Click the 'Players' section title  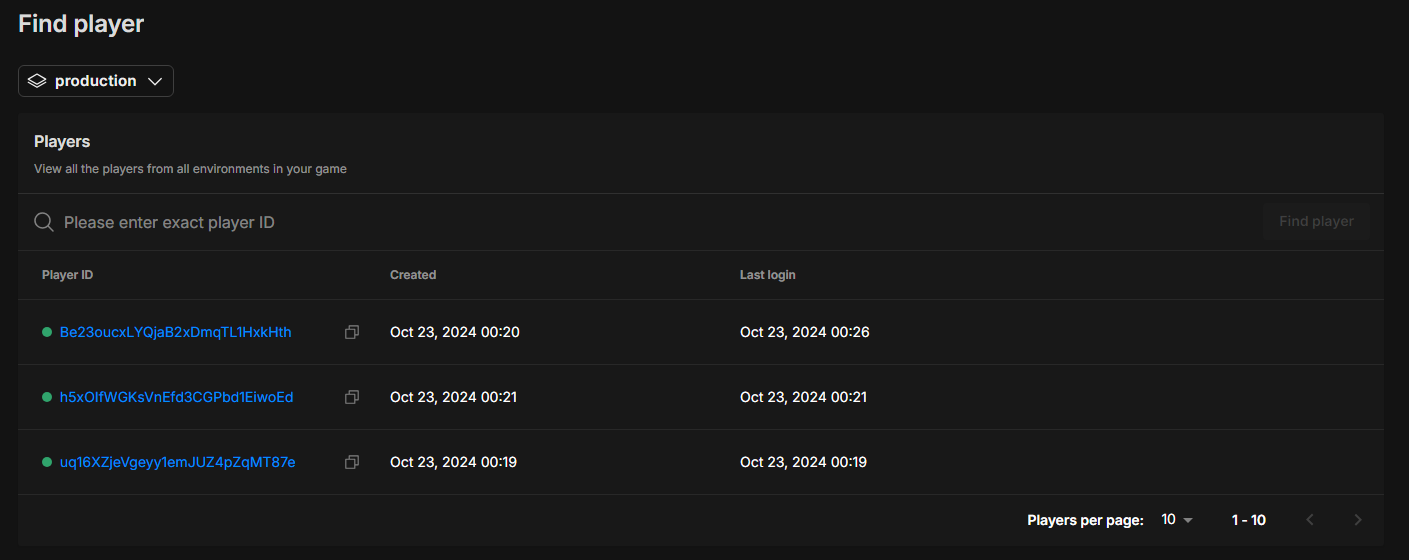point(62,142)
